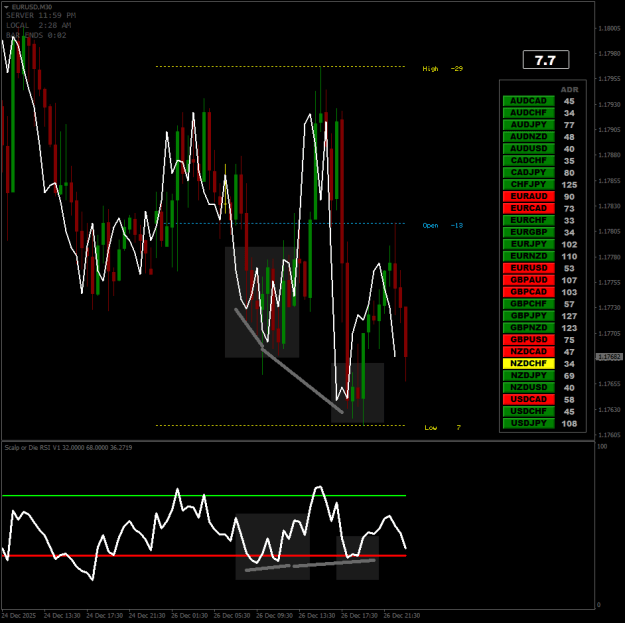The width and height of the screenshot is (625, 623).
Task: Click the High -29 label
Action: (442, 69)
